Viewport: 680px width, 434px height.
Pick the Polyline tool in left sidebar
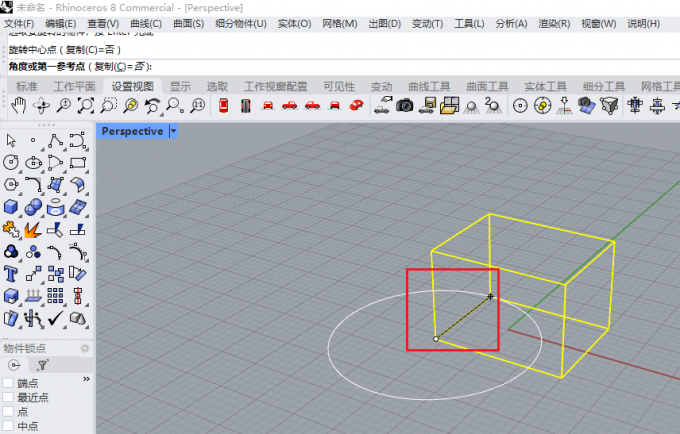pyautogui.click(x=56, y=140)
